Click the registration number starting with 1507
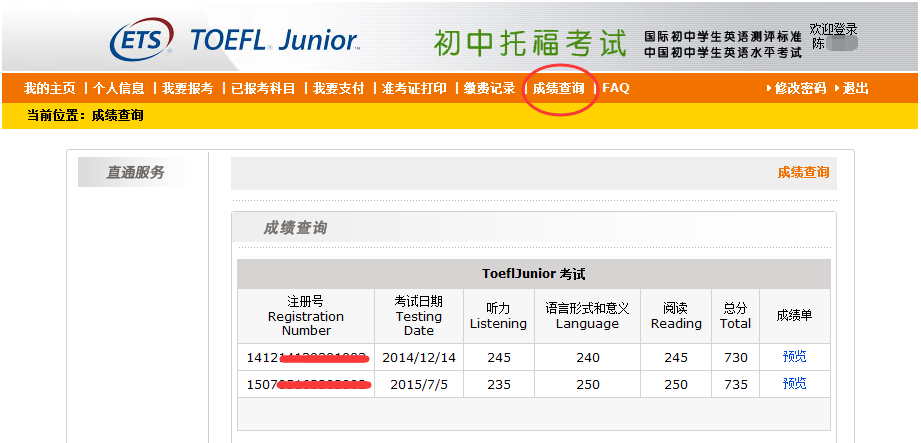The width and height of the screenshot is (921, 443). pyautogui.click(x=306, y=384)
